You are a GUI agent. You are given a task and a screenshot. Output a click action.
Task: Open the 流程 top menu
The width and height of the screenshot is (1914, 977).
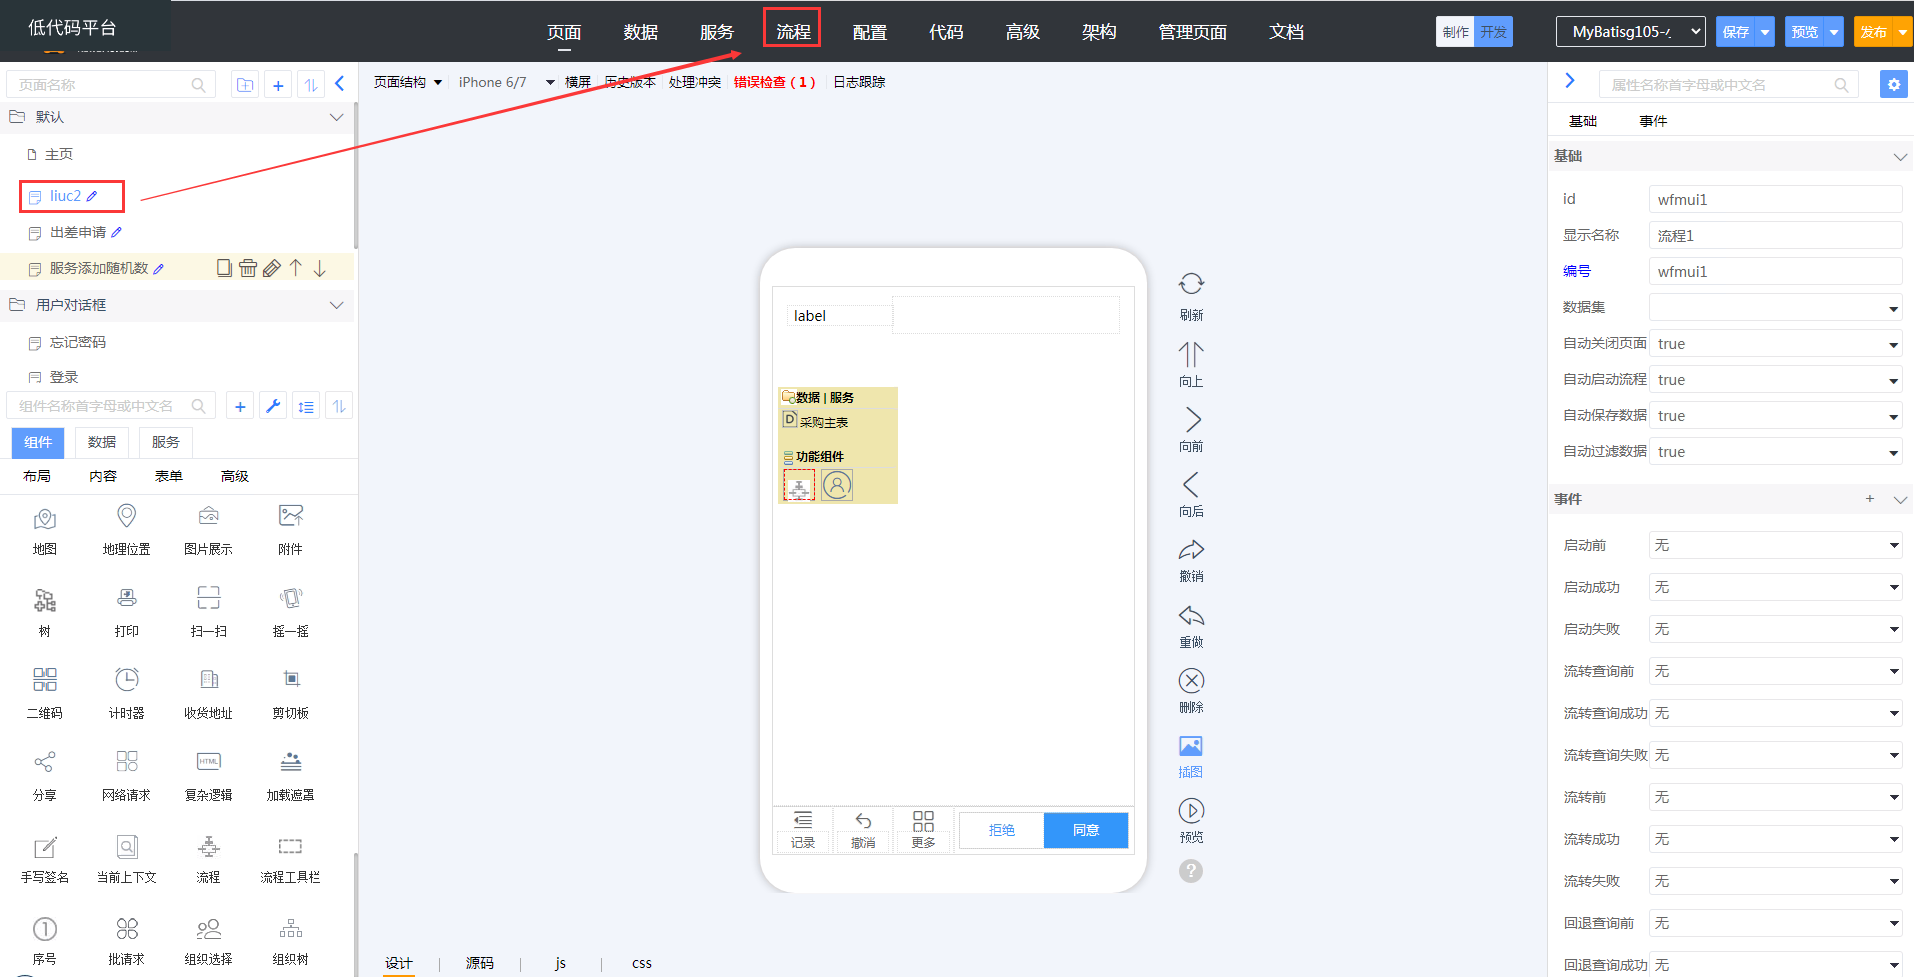[792, 32]
